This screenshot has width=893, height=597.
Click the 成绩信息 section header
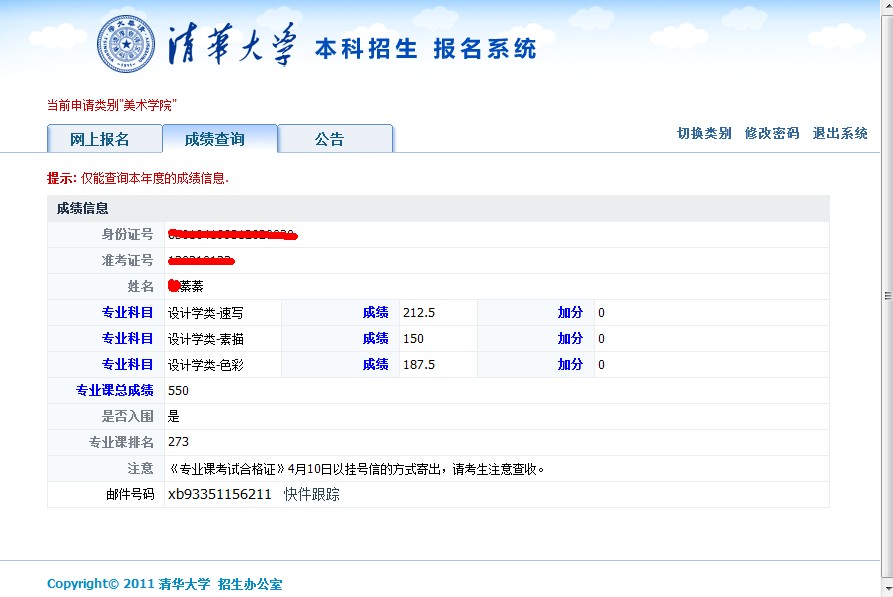83,208
